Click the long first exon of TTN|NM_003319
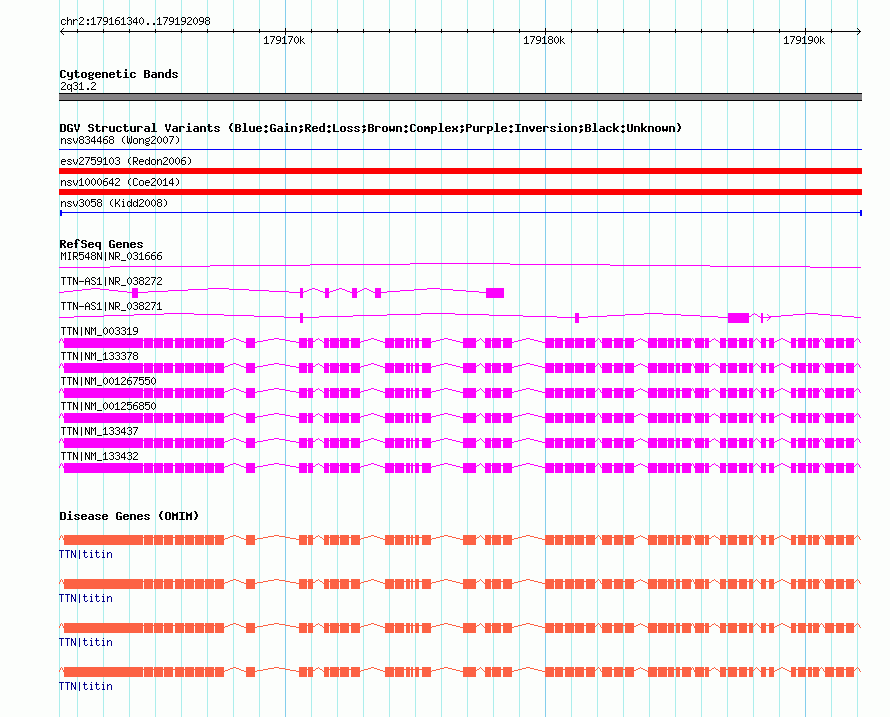The image size is (890, 717). 103,343
